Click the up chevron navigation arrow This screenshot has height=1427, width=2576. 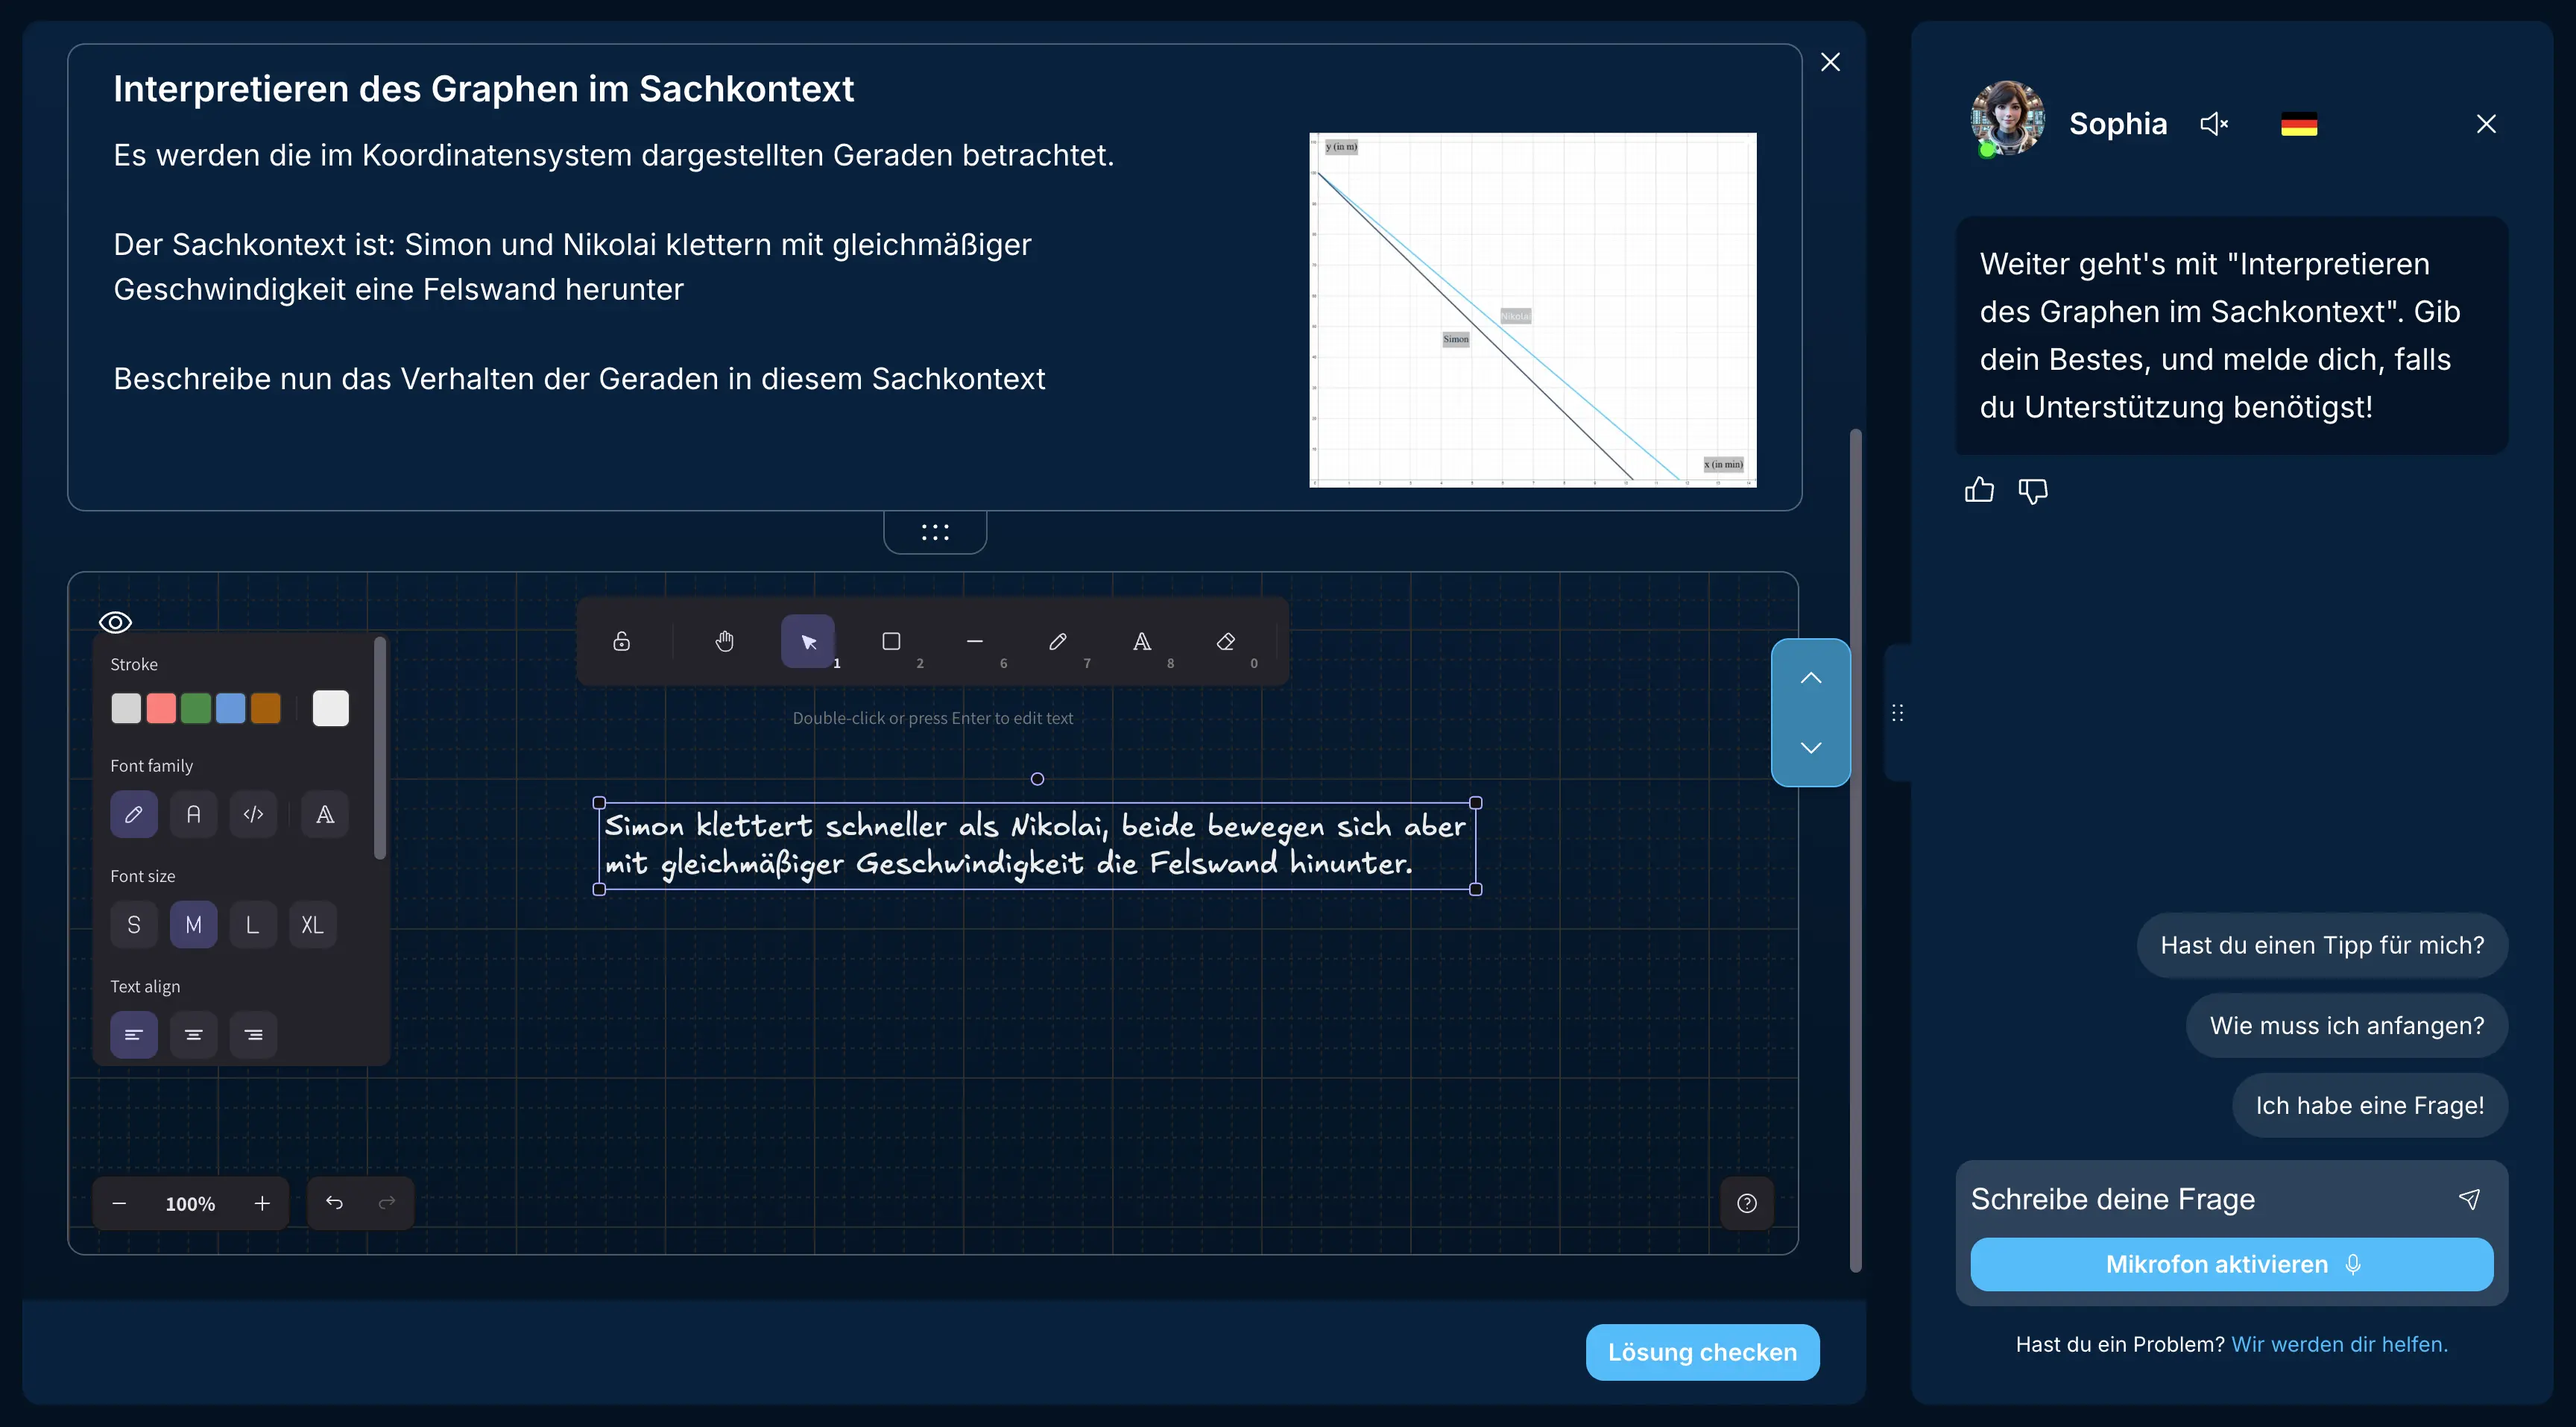pos(1811,678)
